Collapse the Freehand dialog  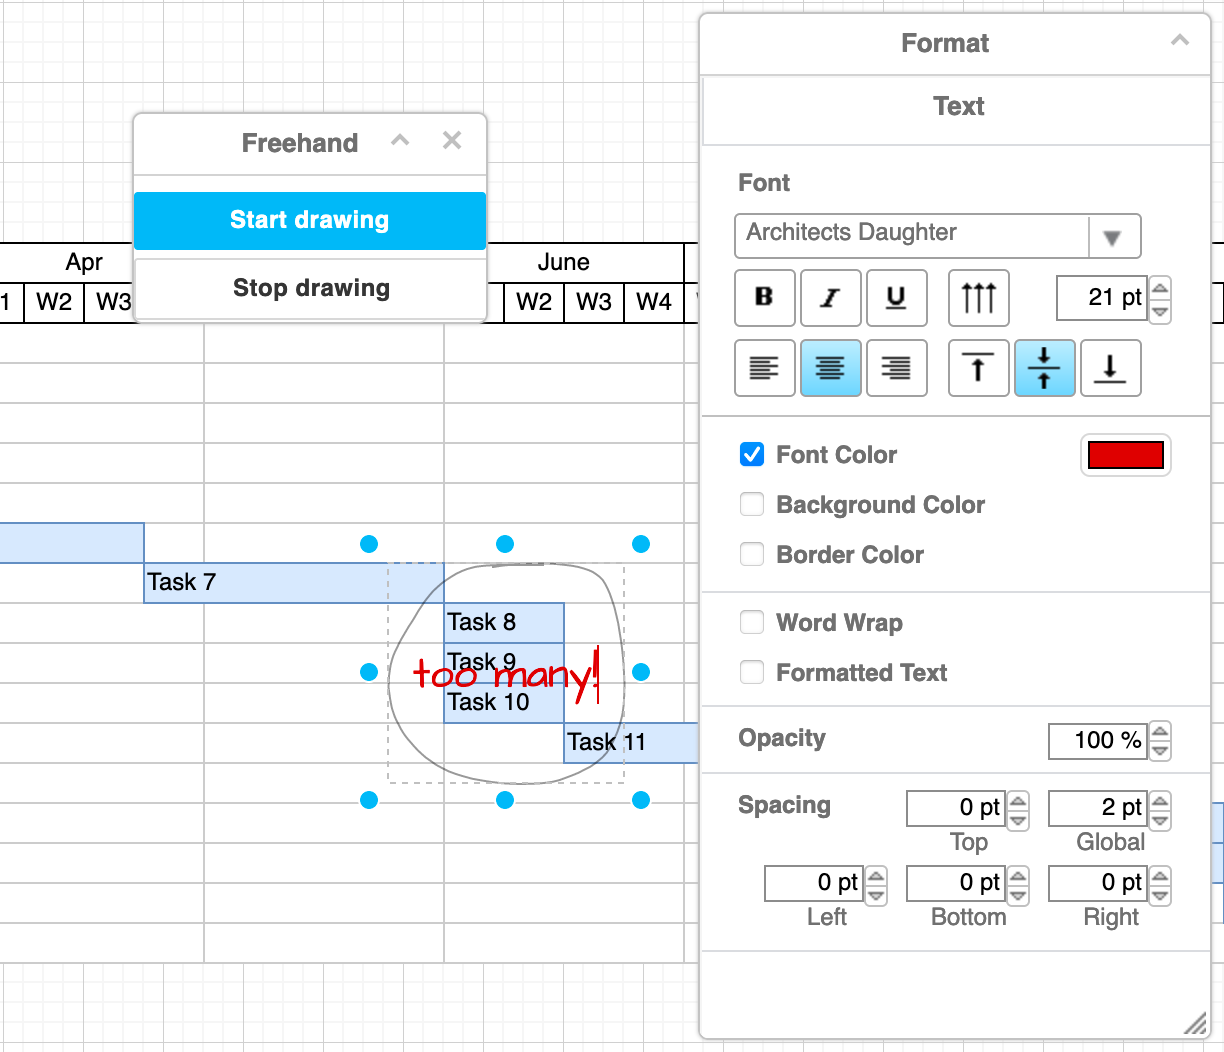[x=400, y=141]
